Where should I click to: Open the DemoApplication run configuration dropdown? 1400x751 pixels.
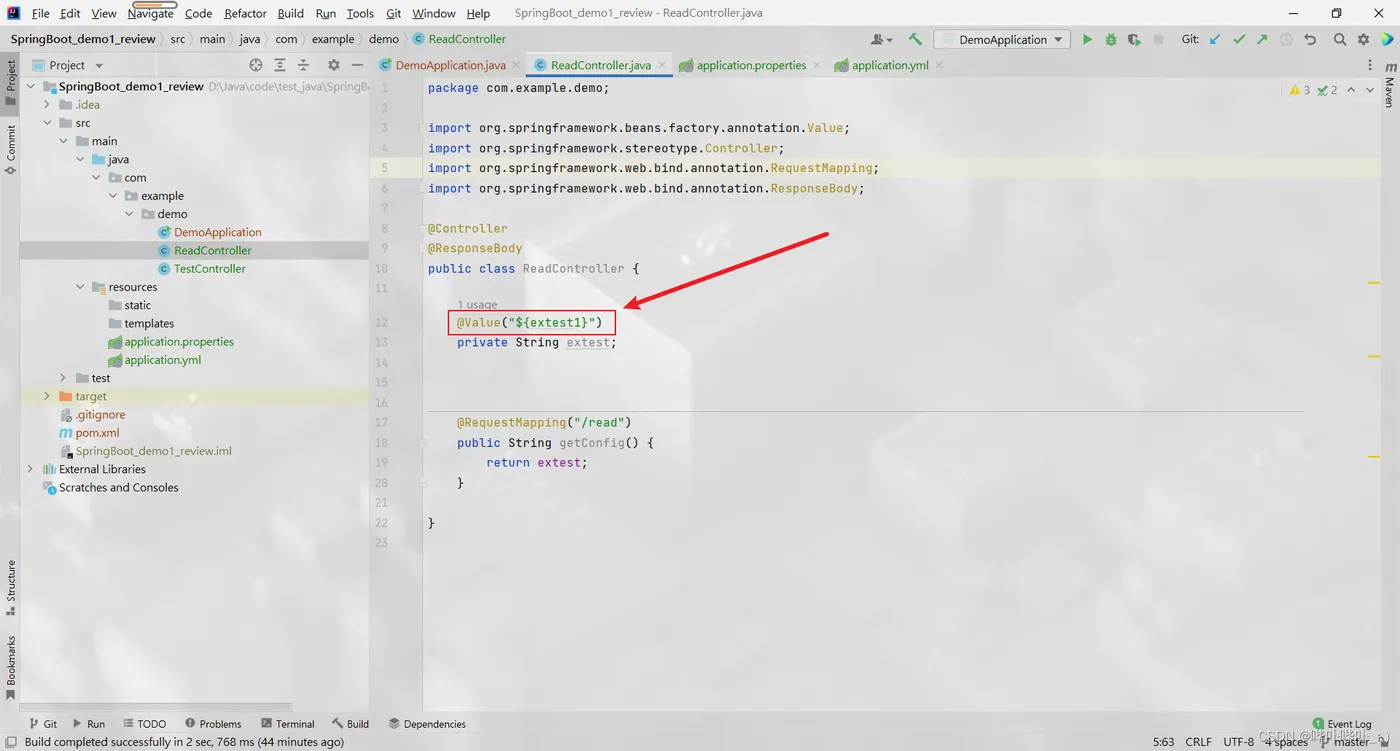tap(1001, 39)
